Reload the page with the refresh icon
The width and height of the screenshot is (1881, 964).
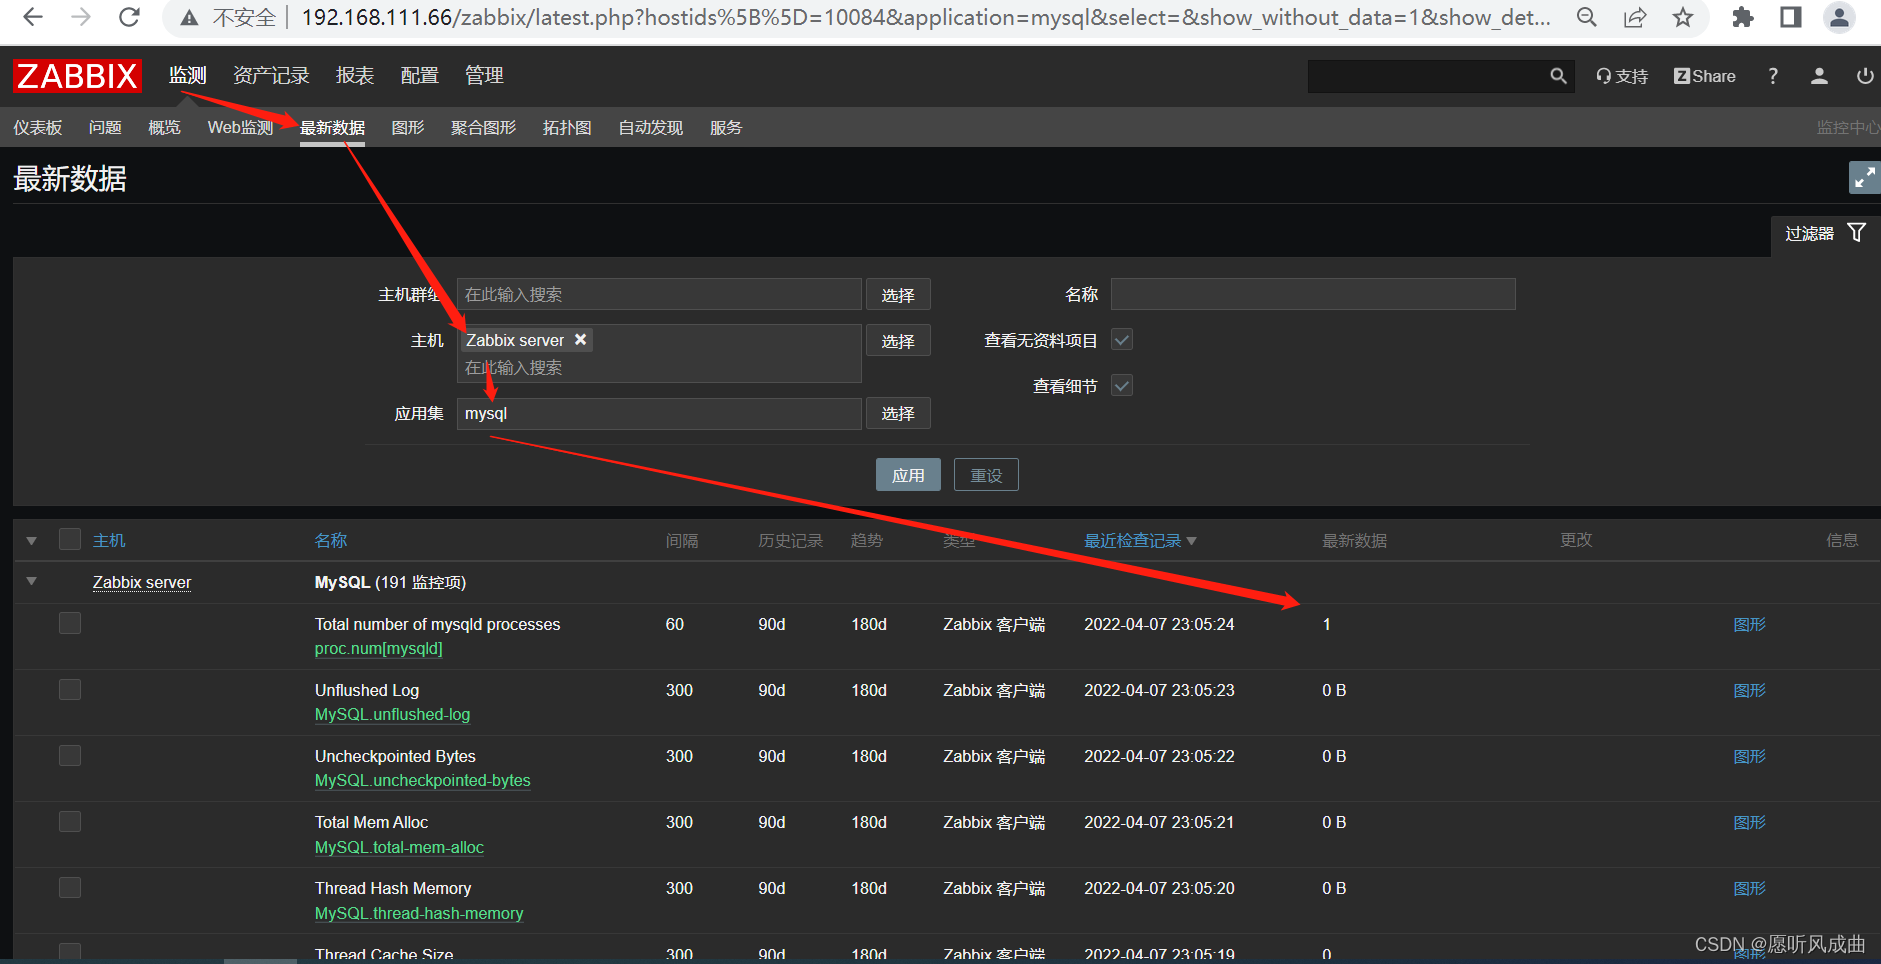[129, 17]
